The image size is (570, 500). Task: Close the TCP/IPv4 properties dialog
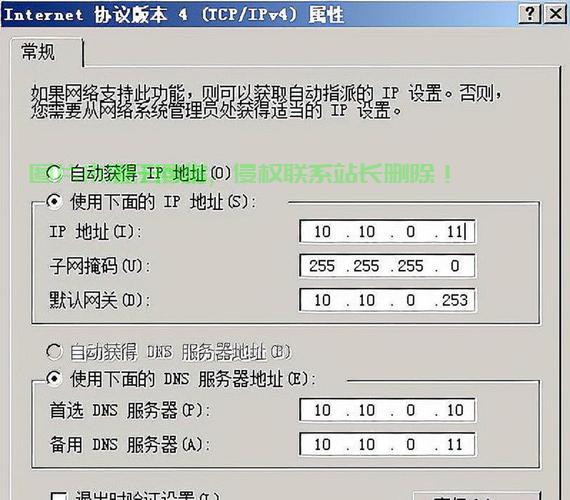click(555, 14)
